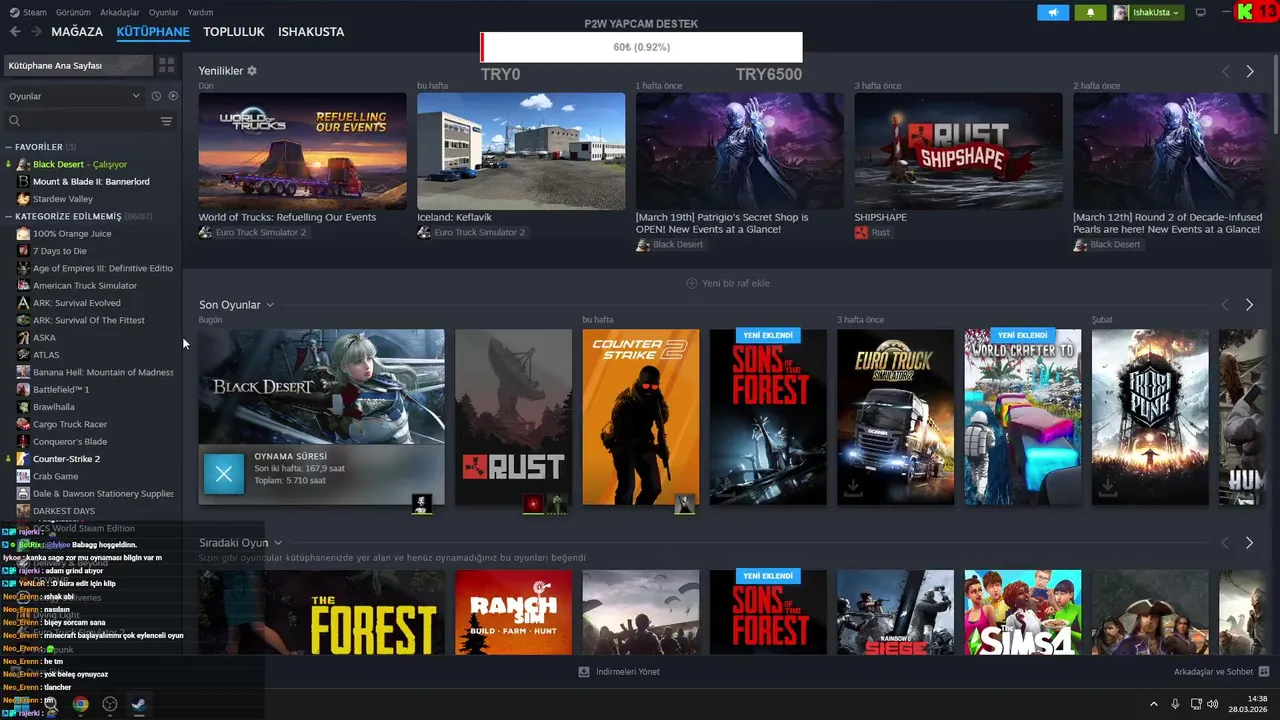Sort by recent activity clock icon

[x=156, y=96]
